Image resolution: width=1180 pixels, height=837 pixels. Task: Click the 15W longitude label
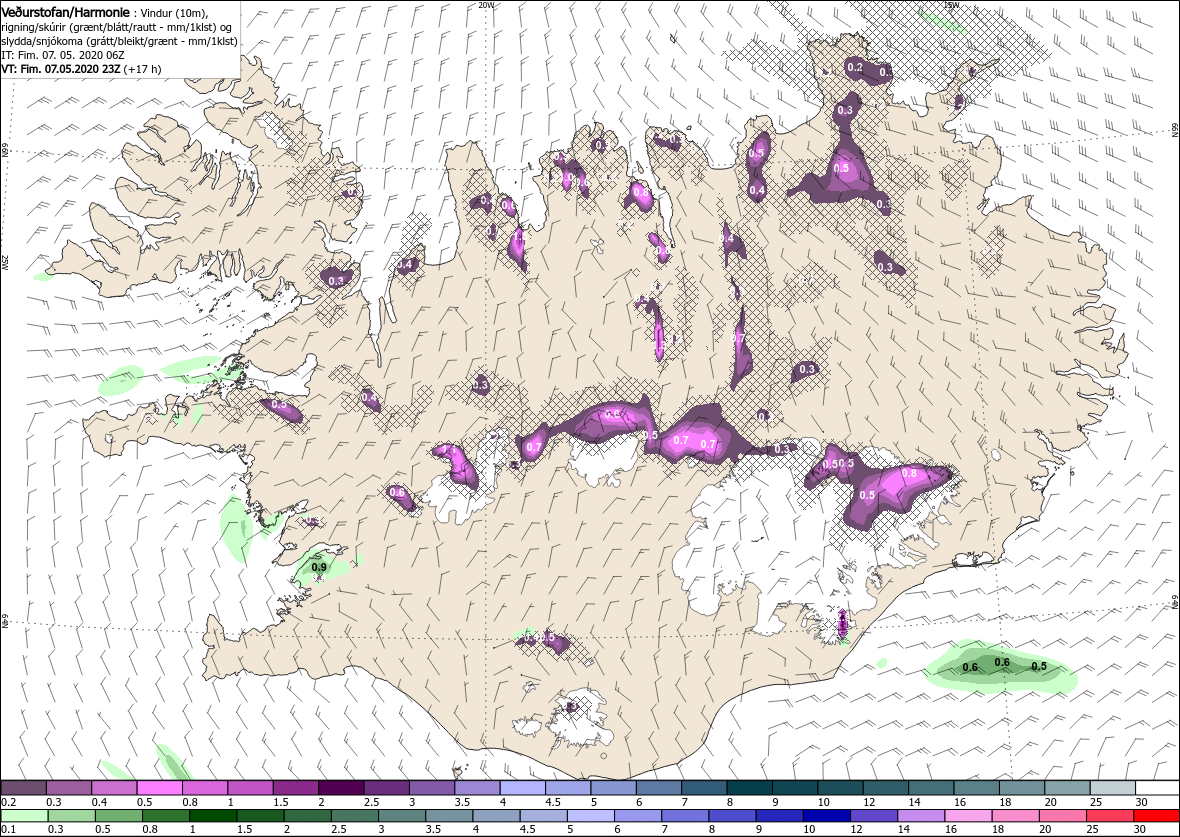[952, 5]
